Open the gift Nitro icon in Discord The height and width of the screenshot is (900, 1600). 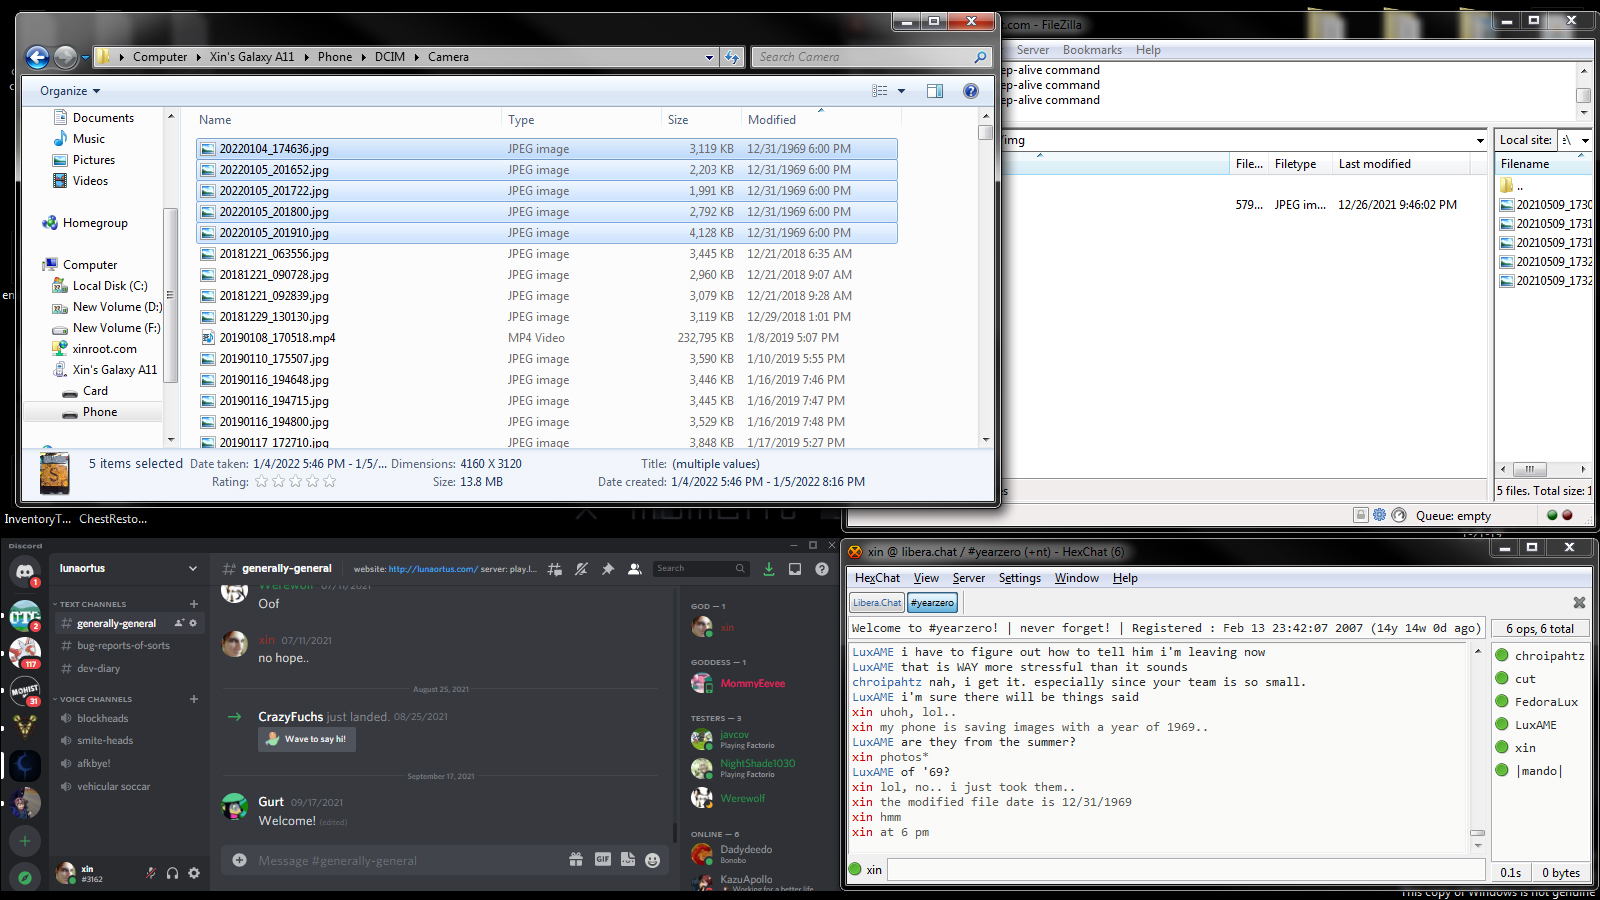[x=576, y=859]
